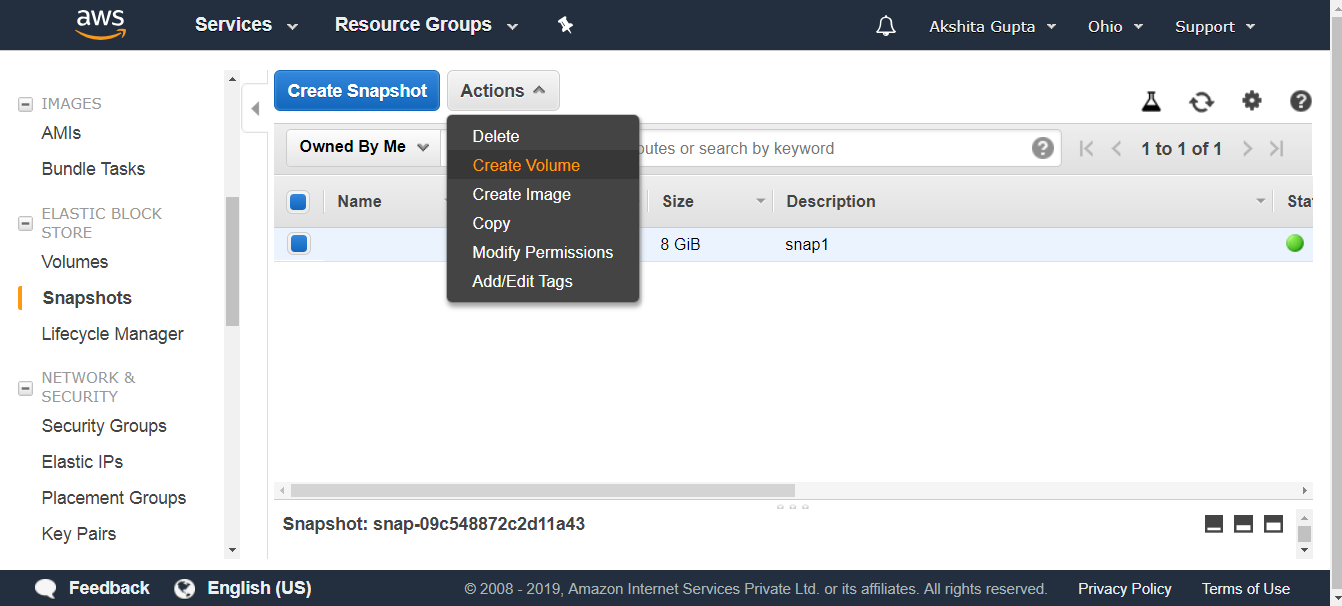Viewport: 1342px width, 606px height.
Task: Open the Akshita Gupta account dropdown
Action: coord(992,26)
